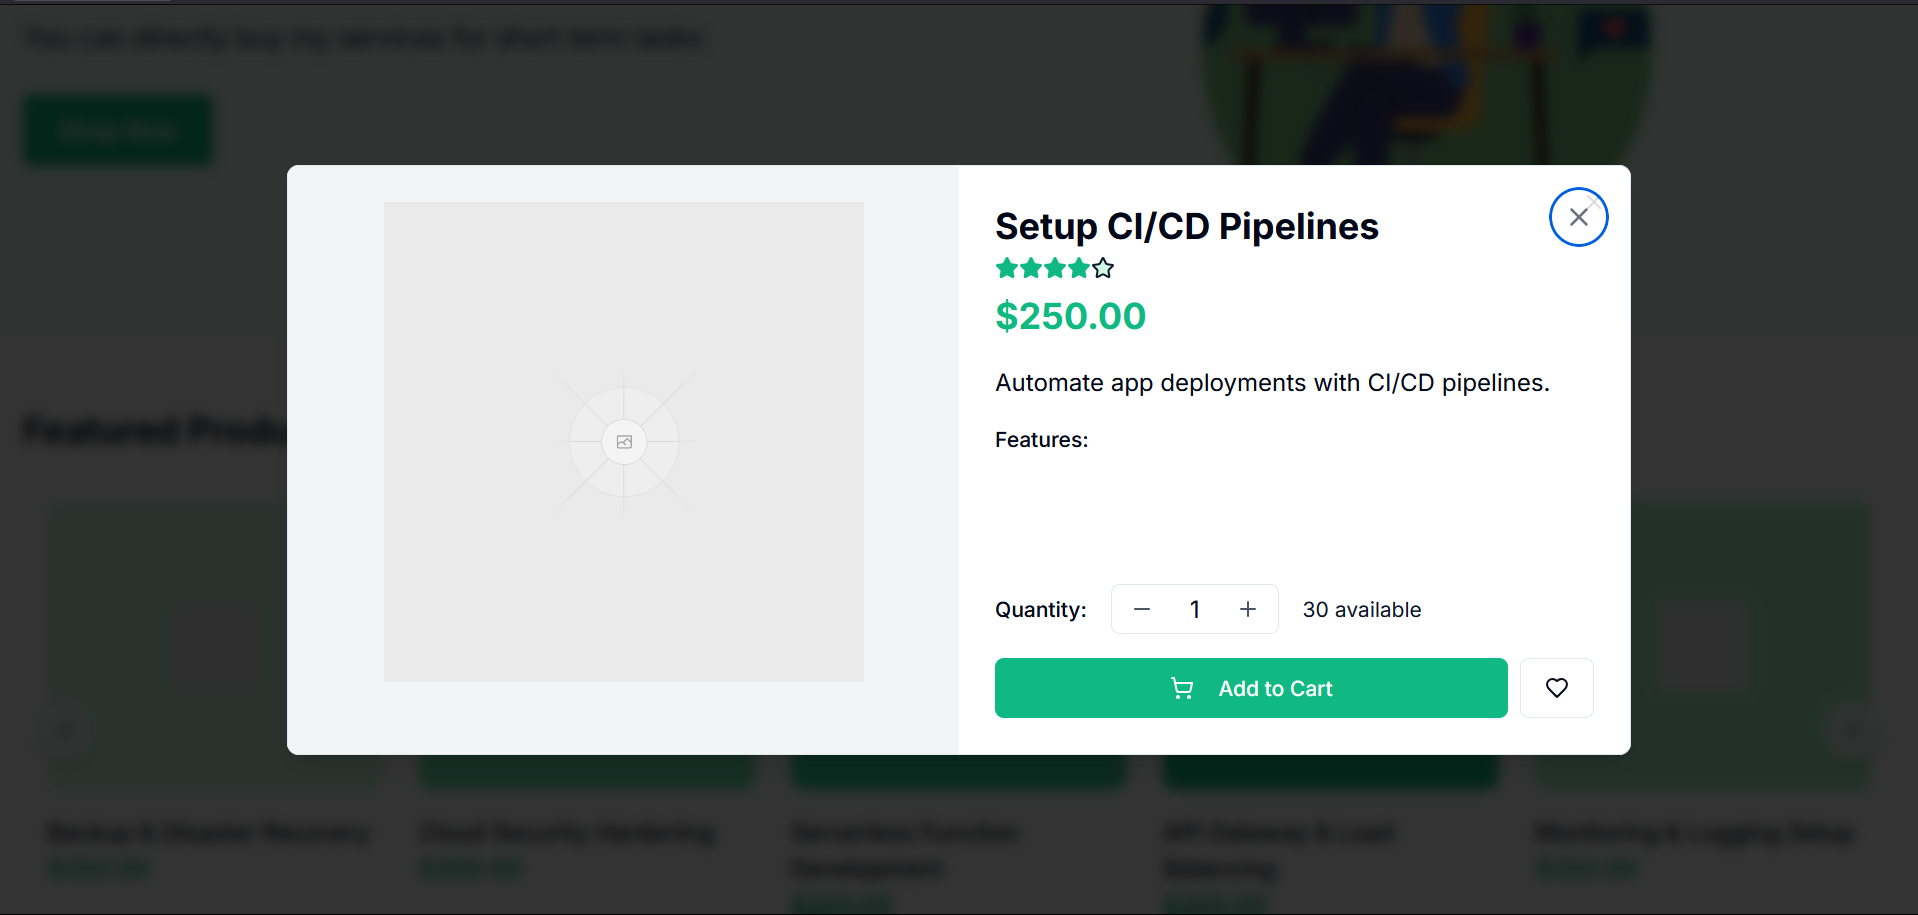The height and width of the screenshot is (915, 1918).
Task: Click the Setup CI/CD Pipelines title
Action: click(1187, 226)
